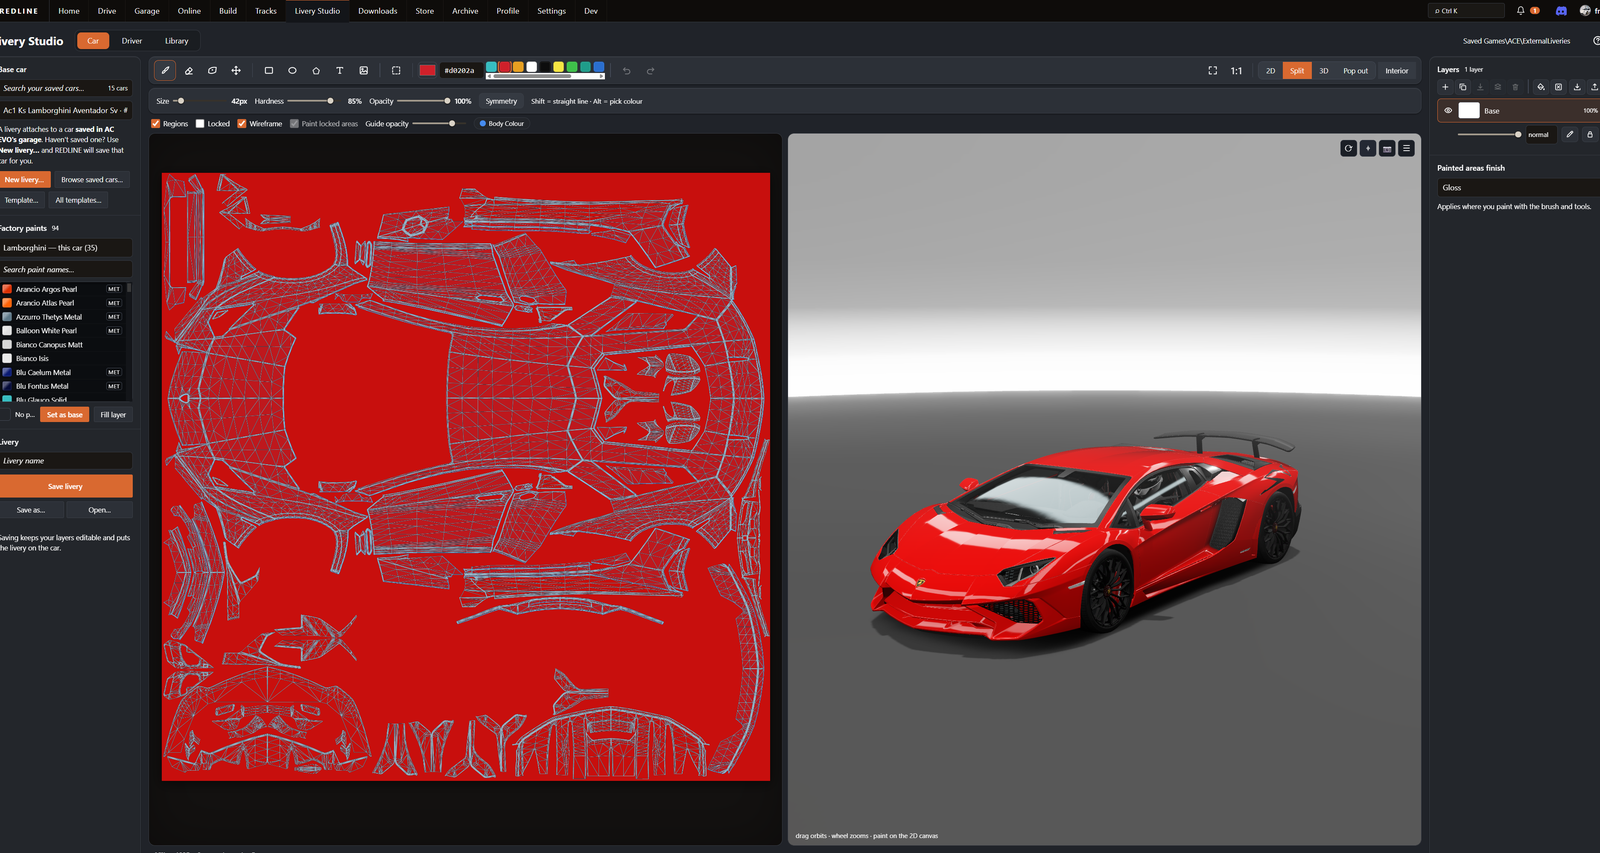Click Browse saved cars... button
Viewport: 1600px width, 853px height.
coord(92,180)
